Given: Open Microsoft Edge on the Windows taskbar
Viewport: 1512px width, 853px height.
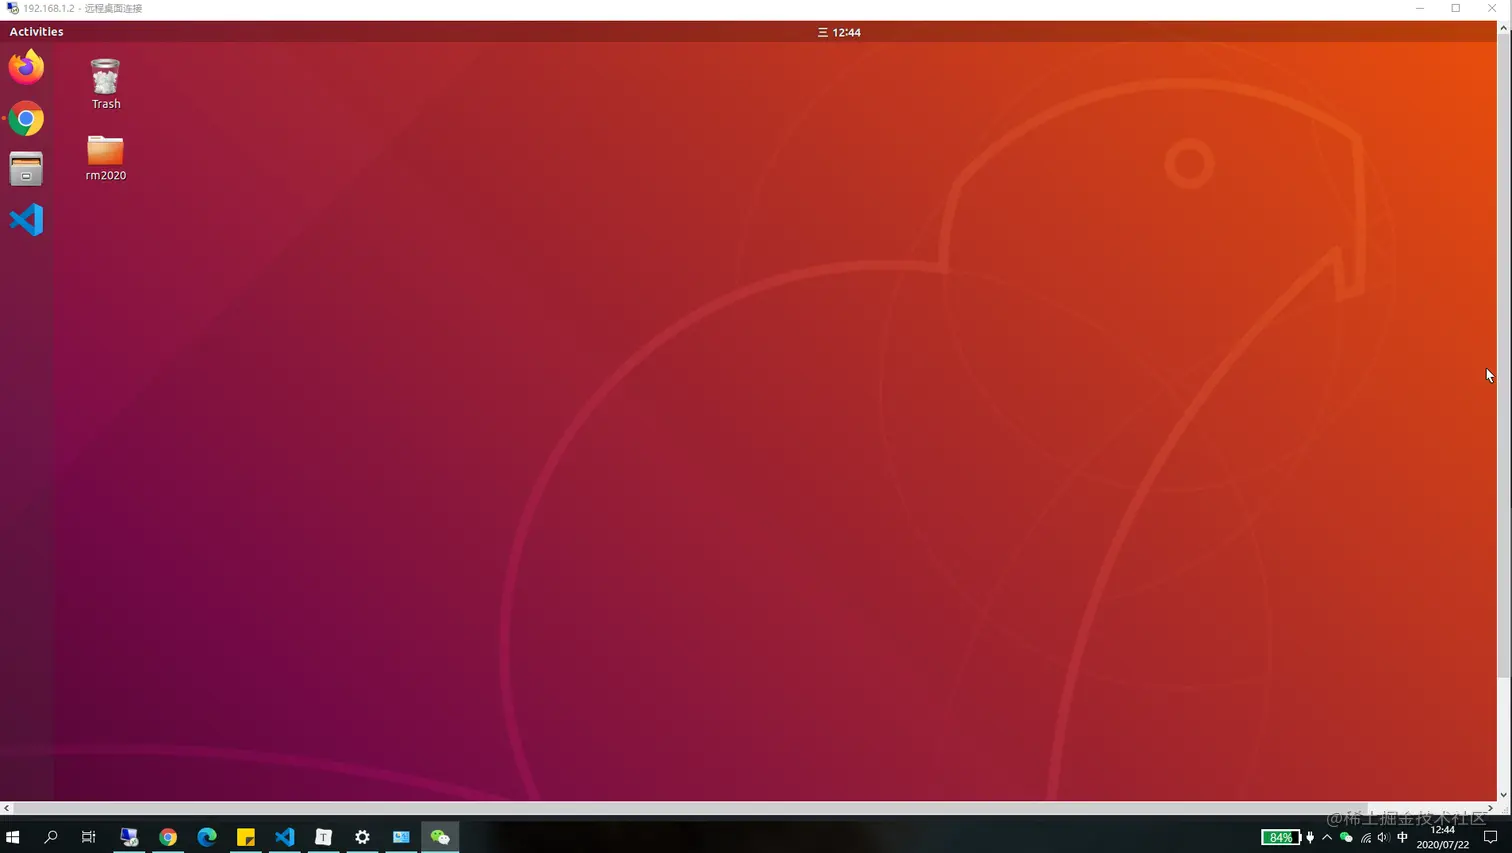Looking at the screenshot, I should click(x=207, y=837).
